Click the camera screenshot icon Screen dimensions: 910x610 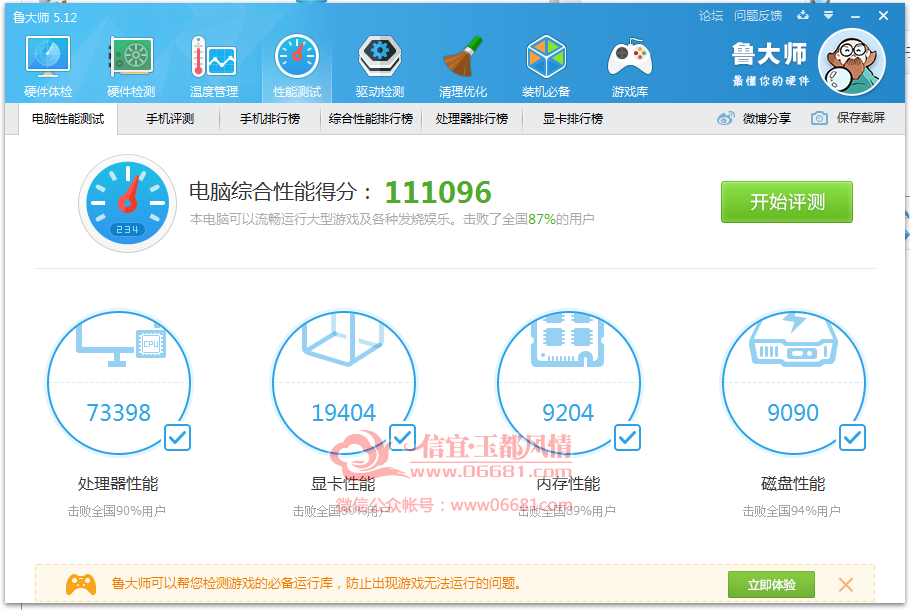point(819,118)
